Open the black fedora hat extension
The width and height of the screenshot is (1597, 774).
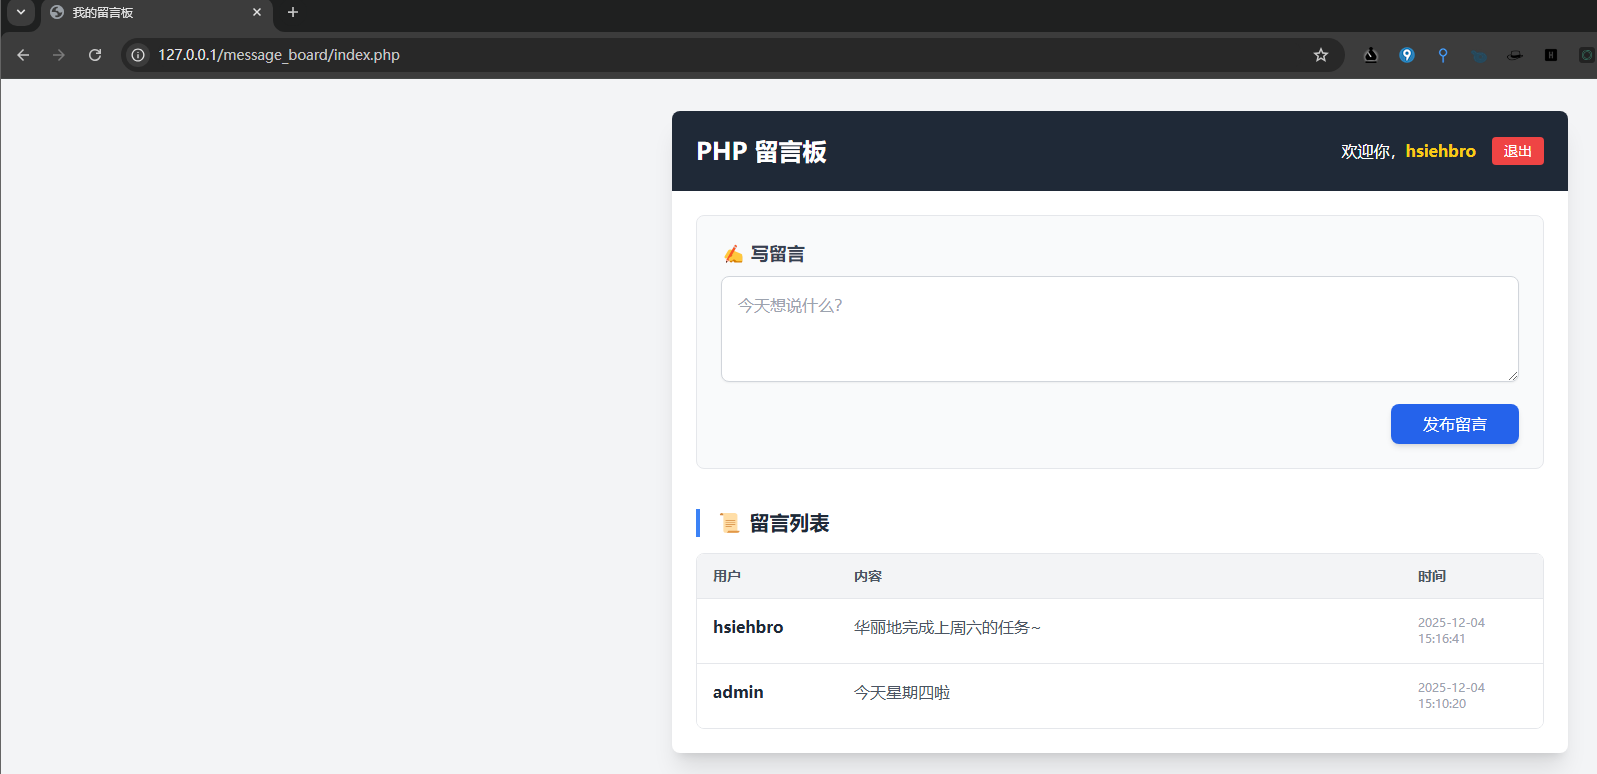click(1515, 55)
